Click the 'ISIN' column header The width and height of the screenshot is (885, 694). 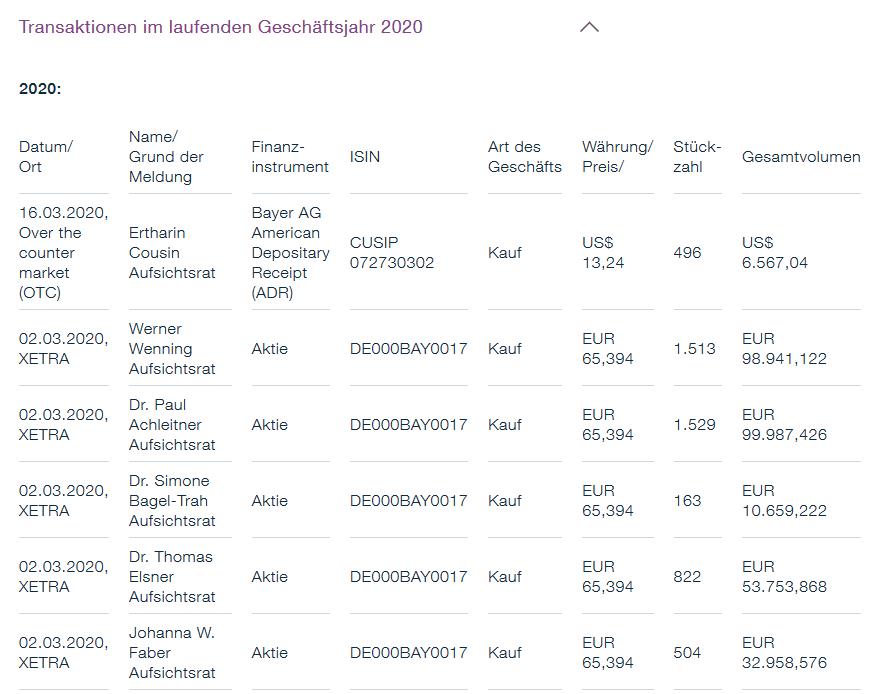point(365,157)
